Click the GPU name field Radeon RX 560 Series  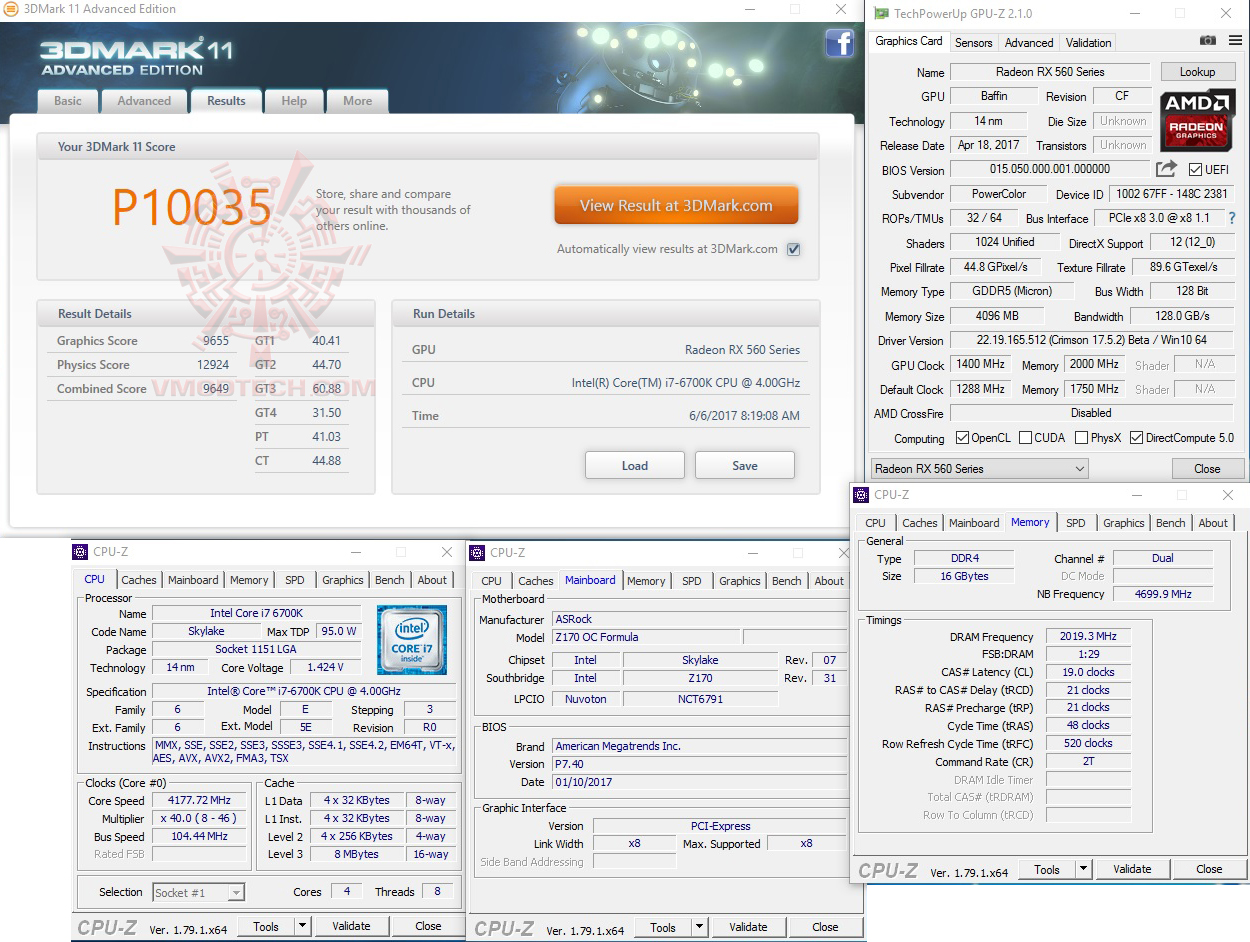(1050, 72)
